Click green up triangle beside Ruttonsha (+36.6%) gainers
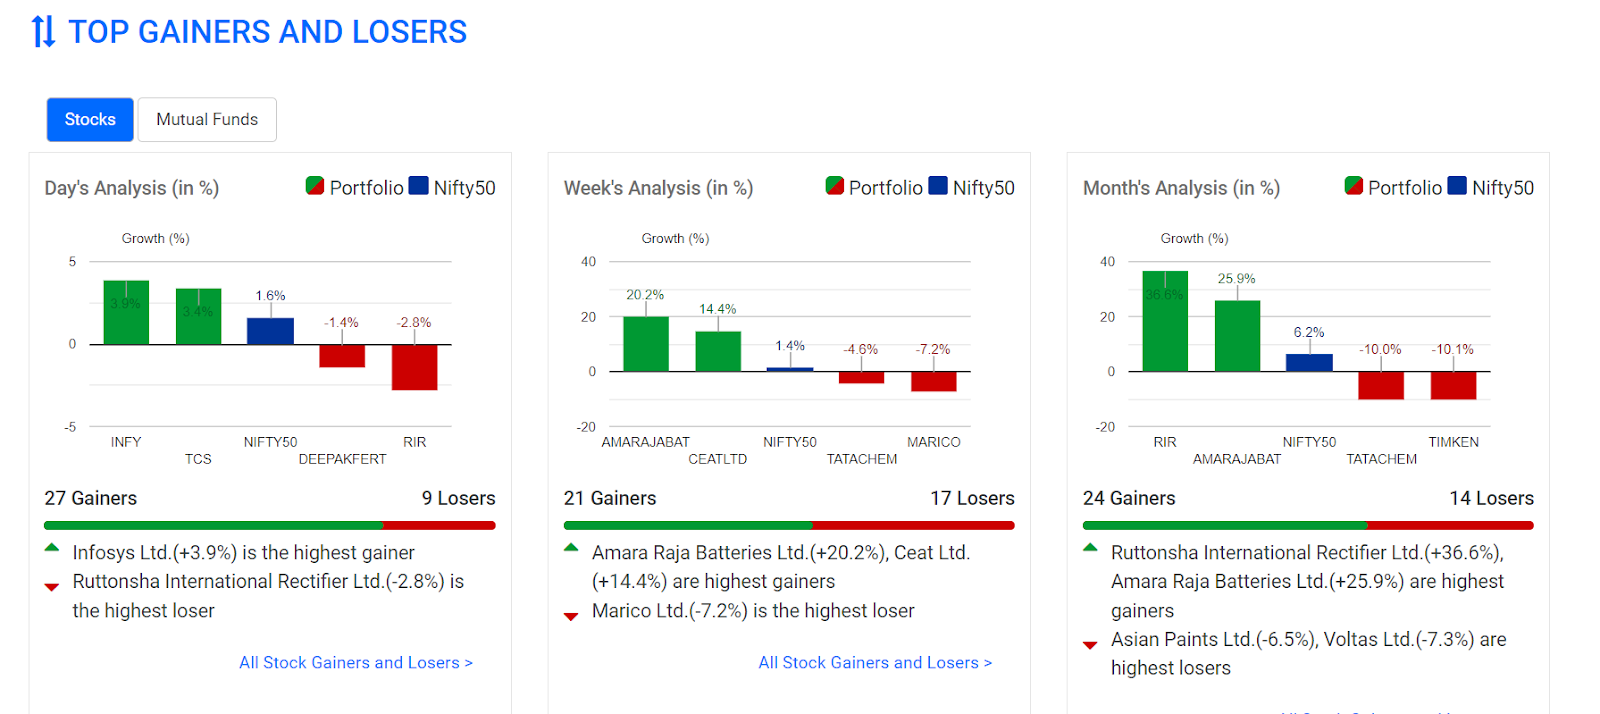The width and height of the screenshot is (1600, 714). (x=1090, y=548)
